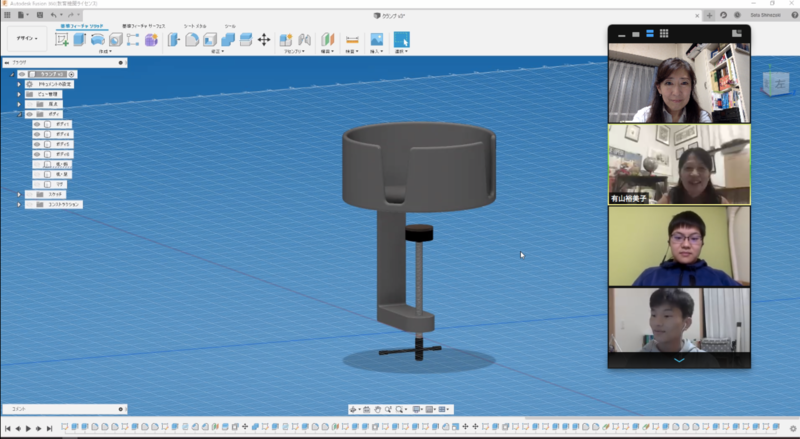Screen dimensions: 800x439
Task: Minimize the video call panel
Action: [621, 35]
